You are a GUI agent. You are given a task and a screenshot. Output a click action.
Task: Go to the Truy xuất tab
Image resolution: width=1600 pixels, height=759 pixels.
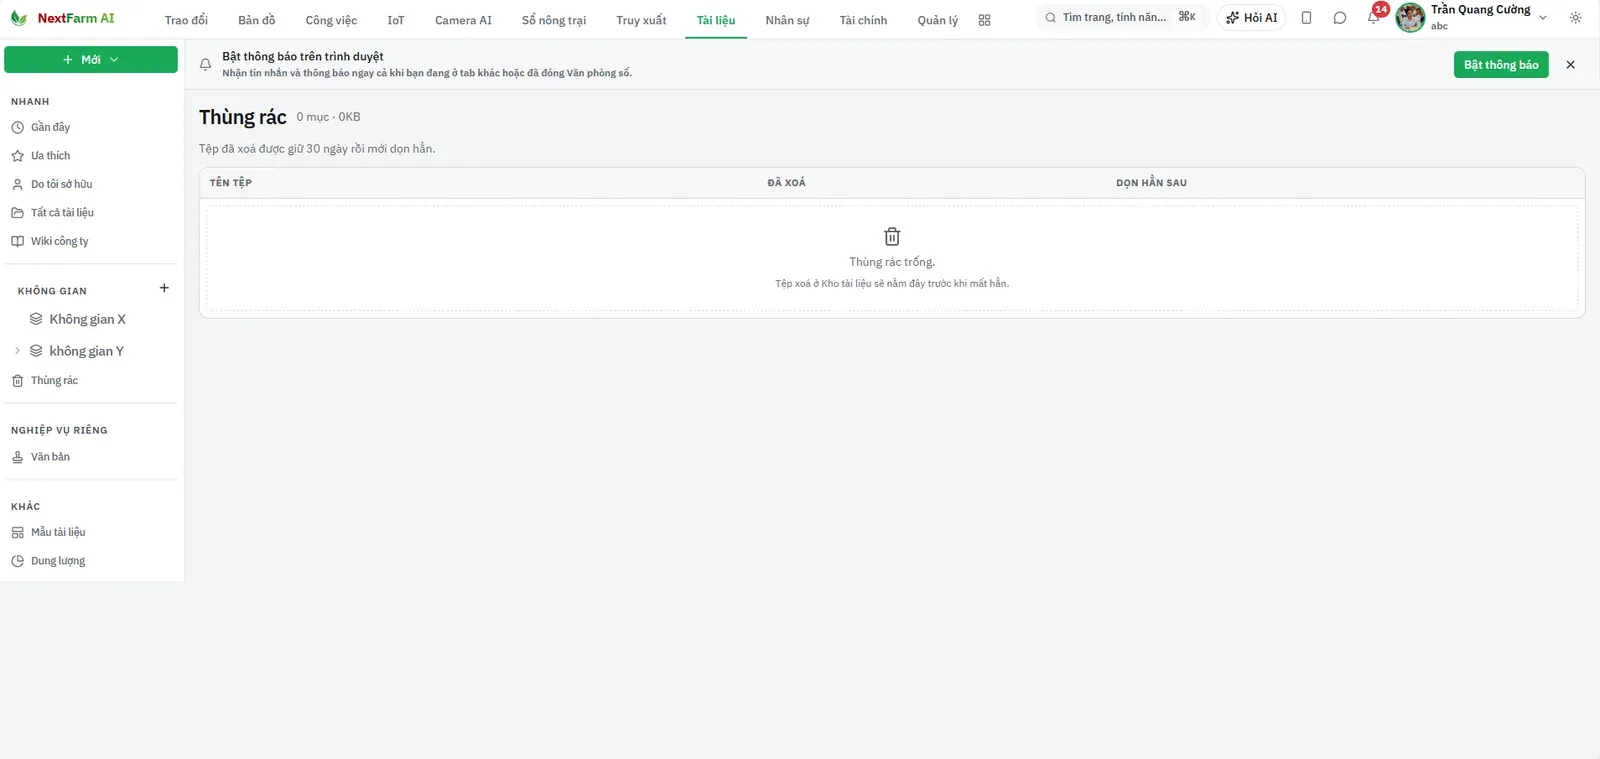pos(641,20)
